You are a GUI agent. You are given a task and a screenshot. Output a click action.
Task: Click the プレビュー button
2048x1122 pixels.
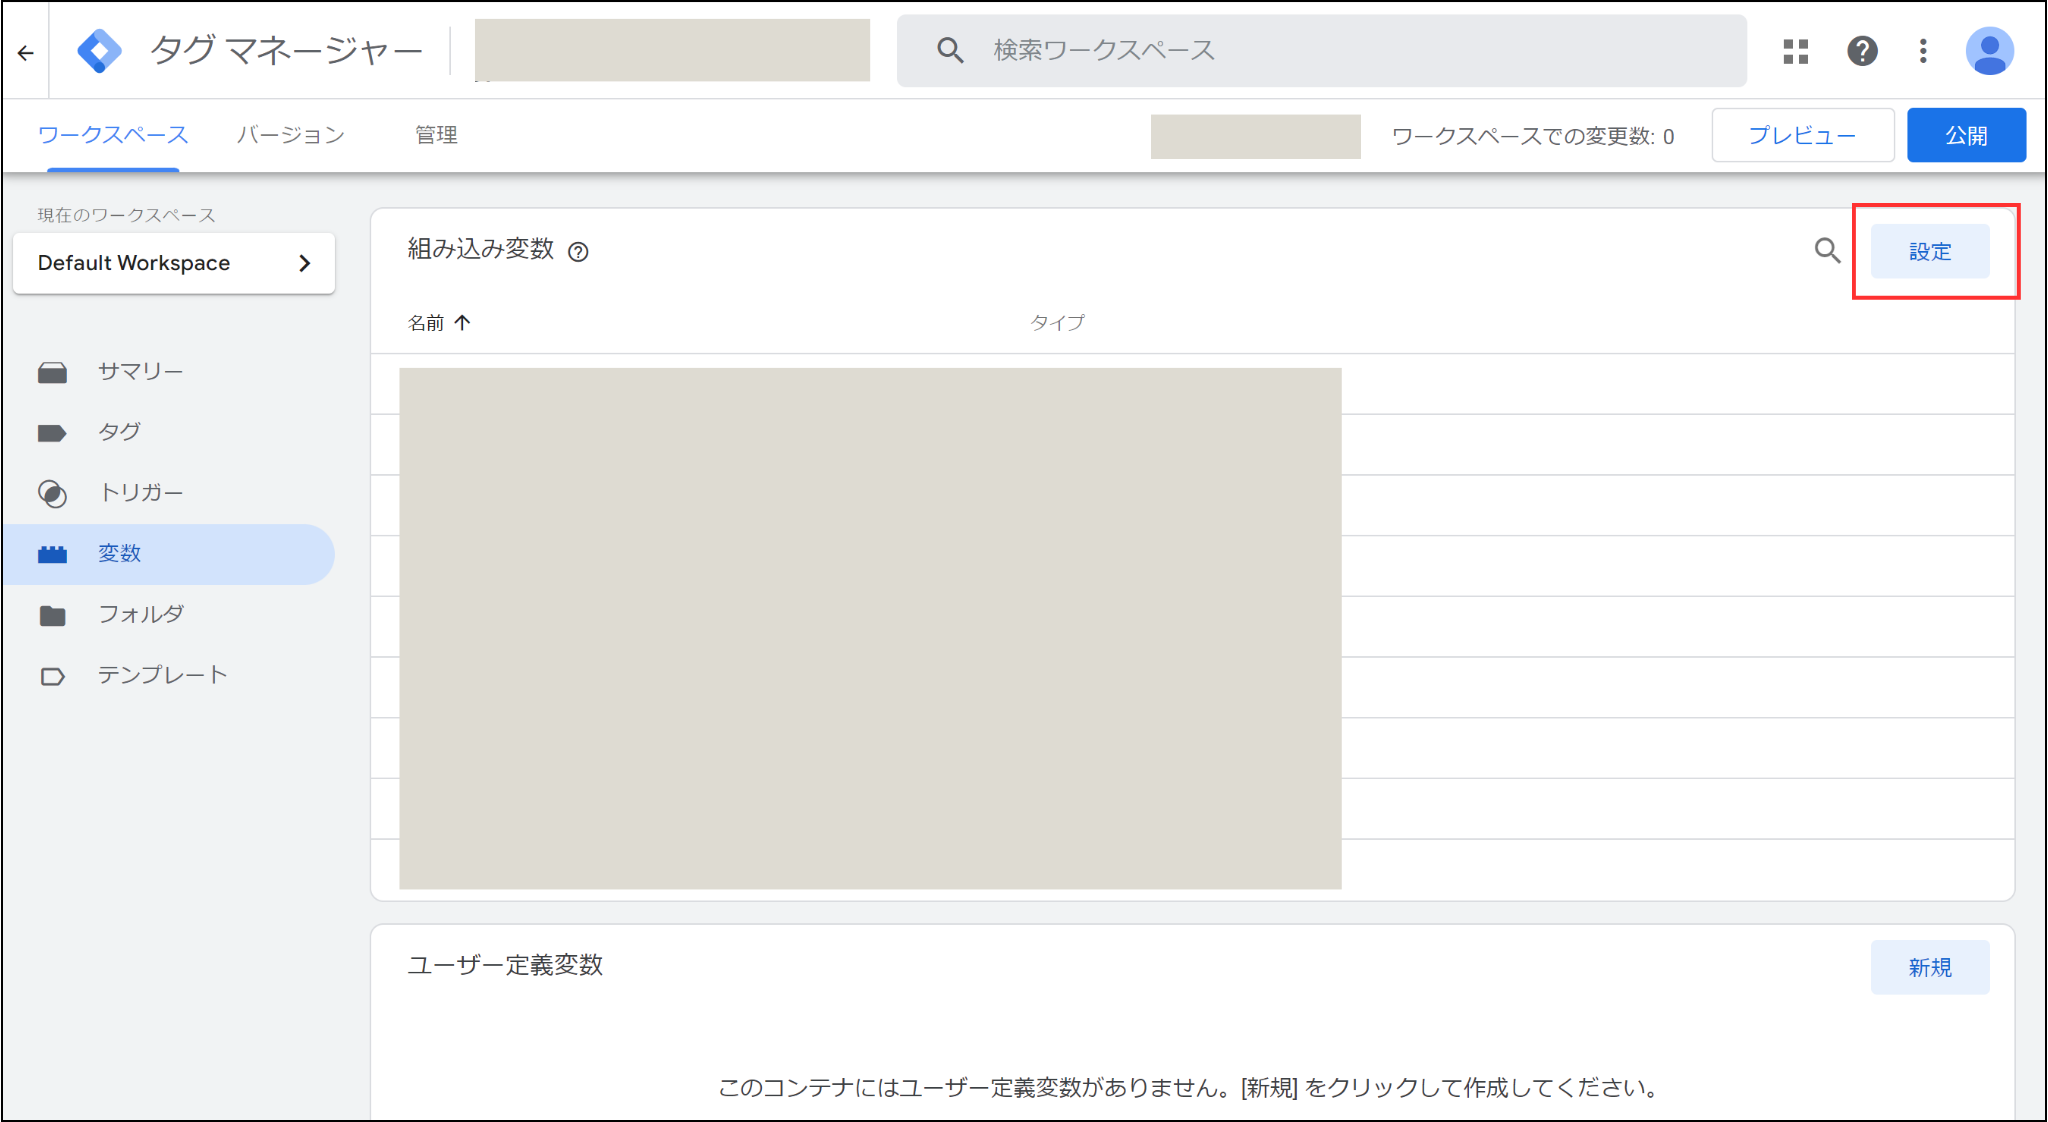pyautogui.click(x=1802, y=135)
